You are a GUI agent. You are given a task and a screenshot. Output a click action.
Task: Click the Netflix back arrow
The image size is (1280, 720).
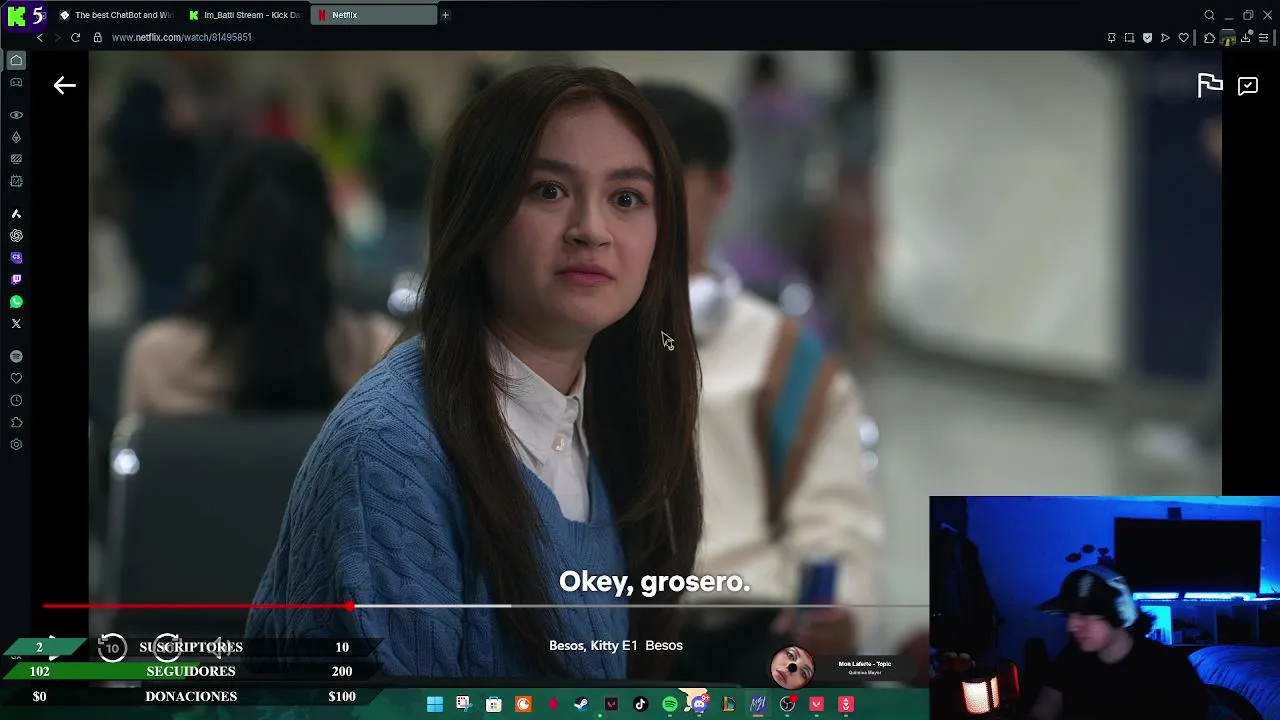click(65, 85)
